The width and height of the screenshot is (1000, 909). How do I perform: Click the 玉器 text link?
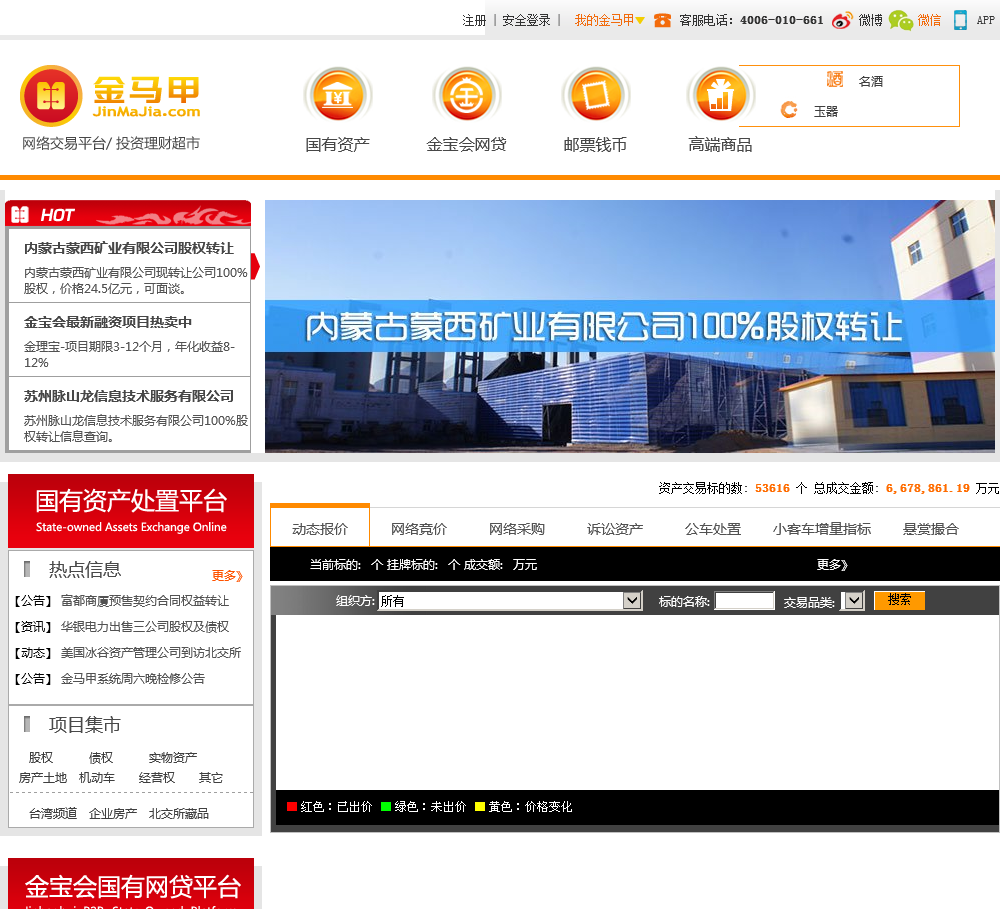point(826,111)
